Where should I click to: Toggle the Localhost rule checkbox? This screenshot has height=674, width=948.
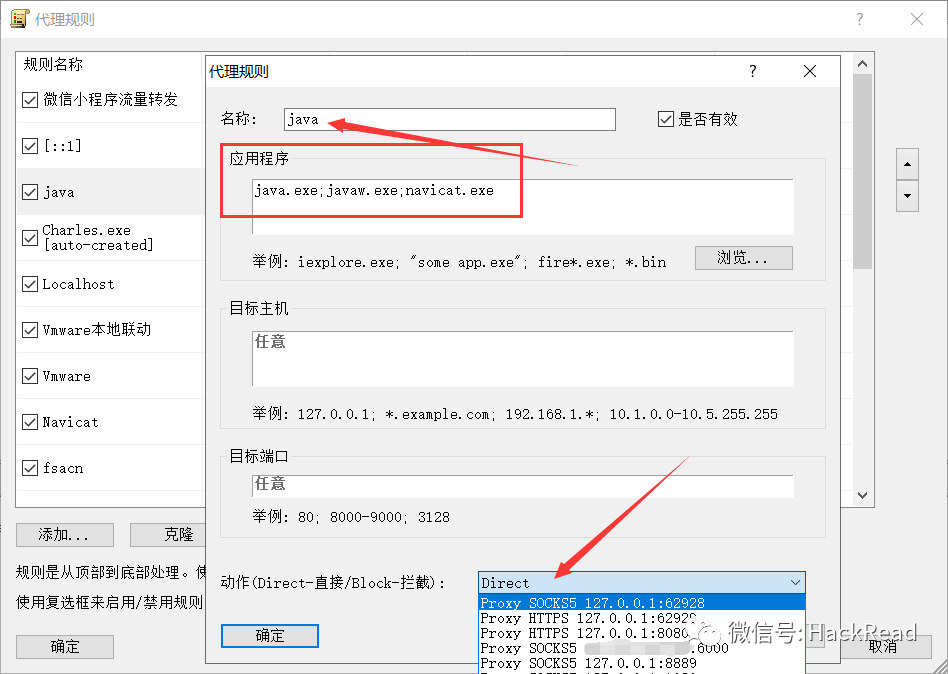click(x=30, y=284)
